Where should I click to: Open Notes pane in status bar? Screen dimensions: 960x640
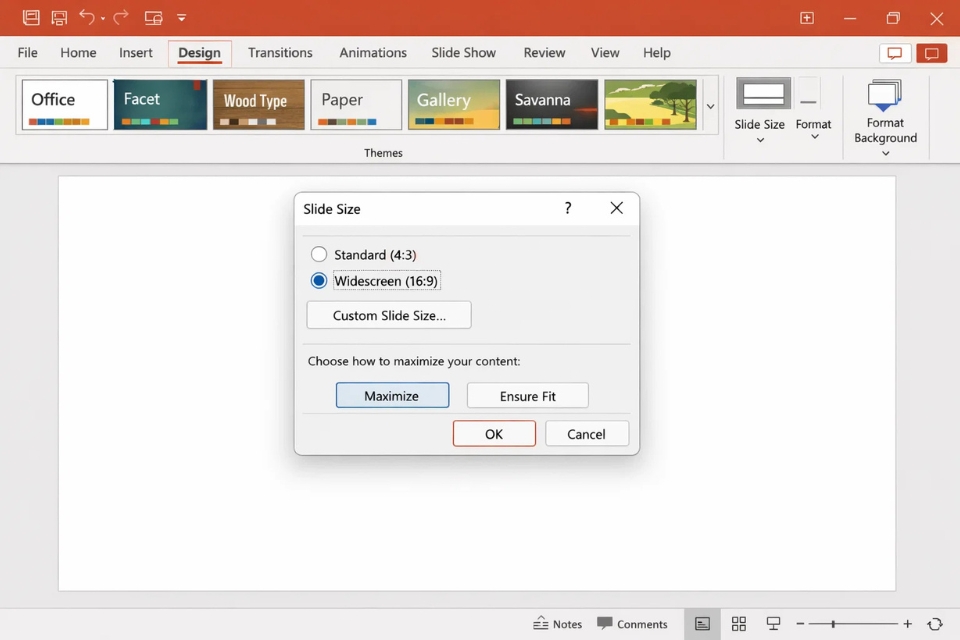[x=558, y=624]
